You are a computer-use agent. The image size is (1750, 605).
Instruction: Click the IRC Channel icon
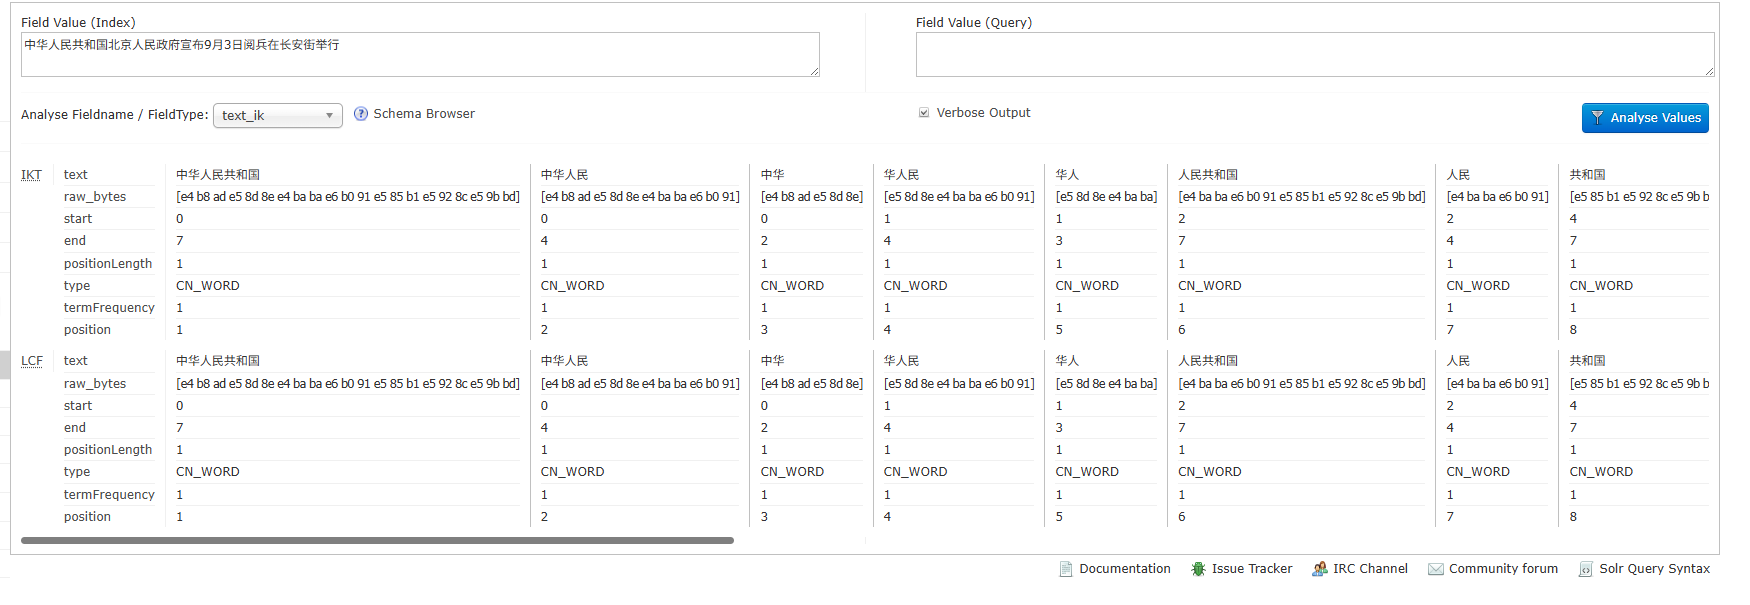(1320, 569)
